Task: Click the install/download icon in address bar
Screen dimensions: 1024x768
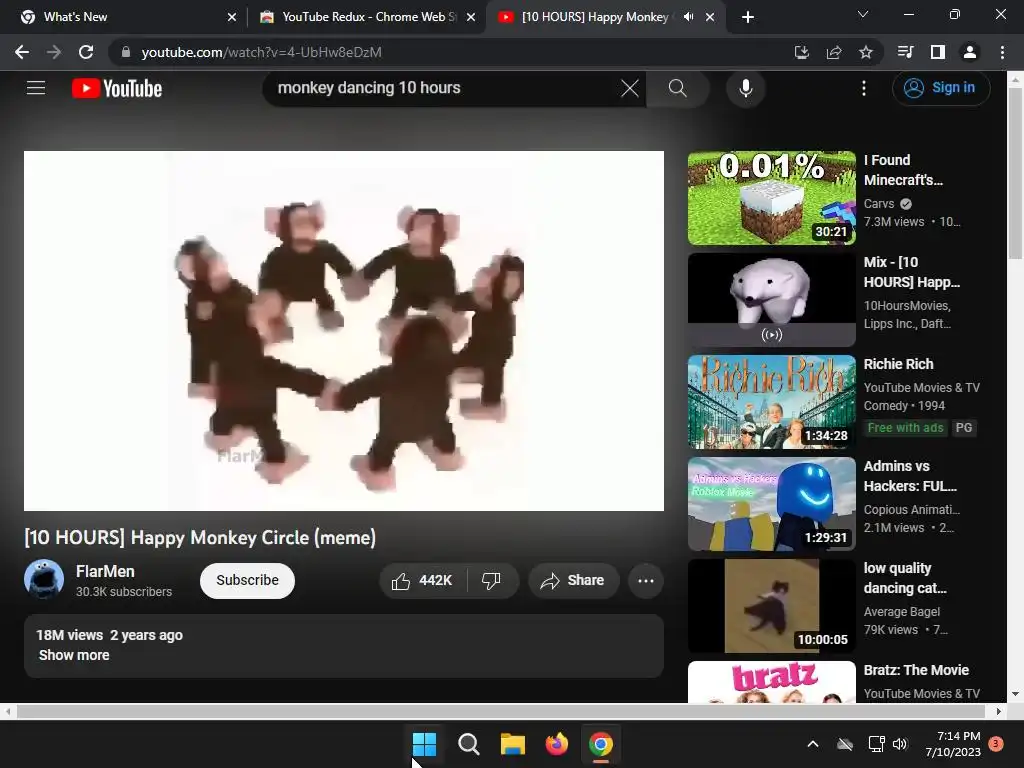Action: click(x=801, y=52)
